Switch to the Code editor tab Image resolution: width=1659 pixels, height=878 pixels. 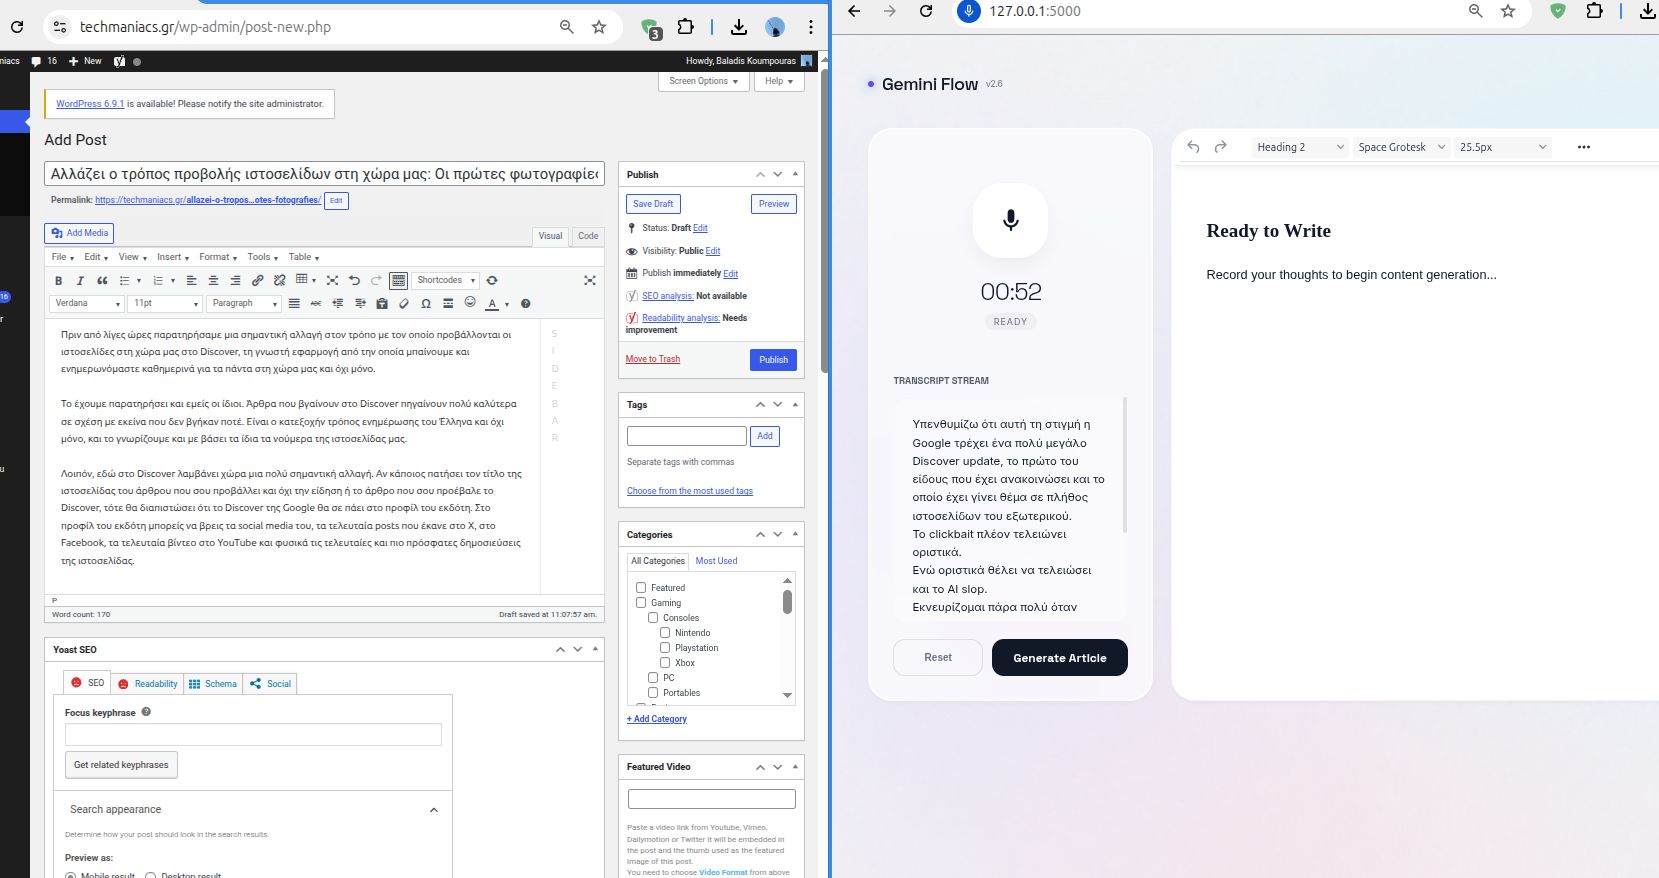click(588, 236)
